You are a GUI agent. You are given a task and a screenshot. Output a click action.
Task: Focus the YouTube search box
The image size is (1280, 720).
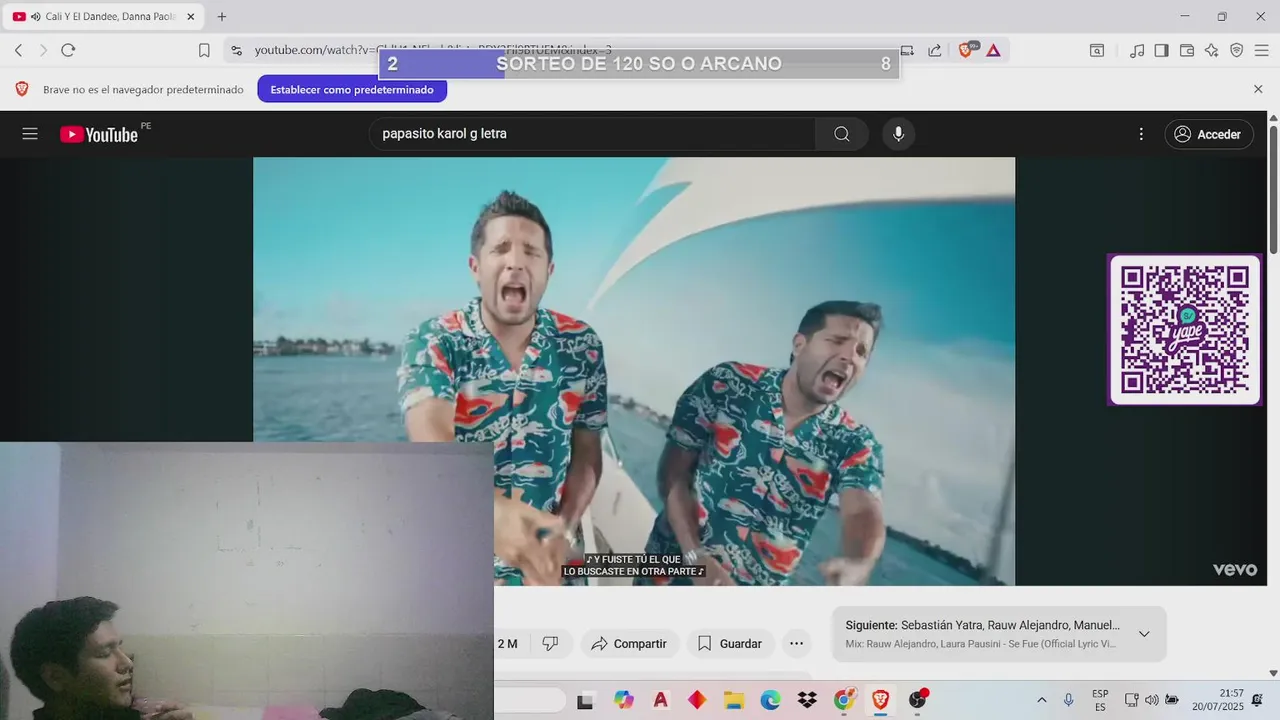tap(593, 134)
